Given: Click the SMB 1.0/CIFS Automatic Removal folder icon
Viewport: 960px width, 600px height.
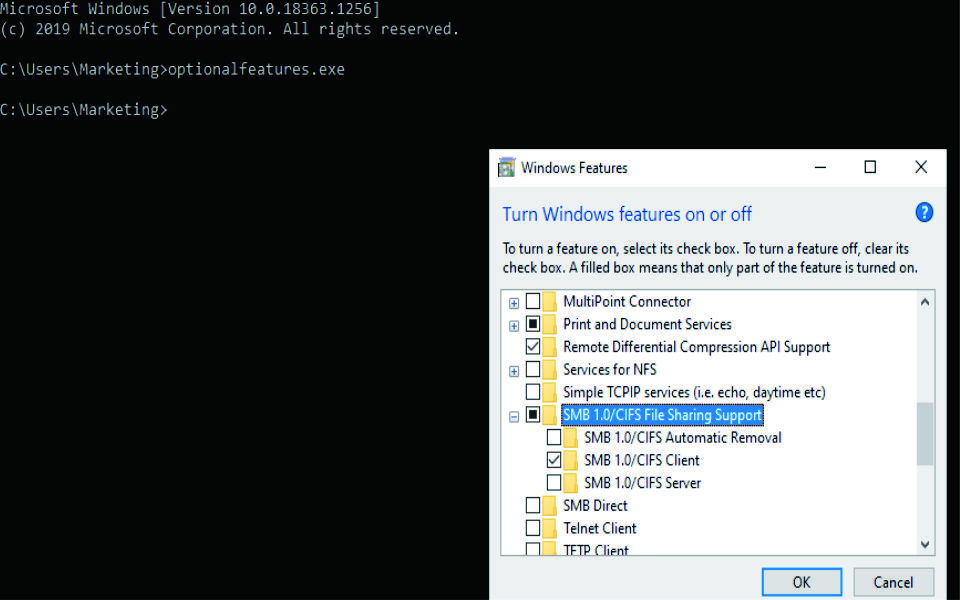Looking at the screenshot, I should tap(571, 437).
